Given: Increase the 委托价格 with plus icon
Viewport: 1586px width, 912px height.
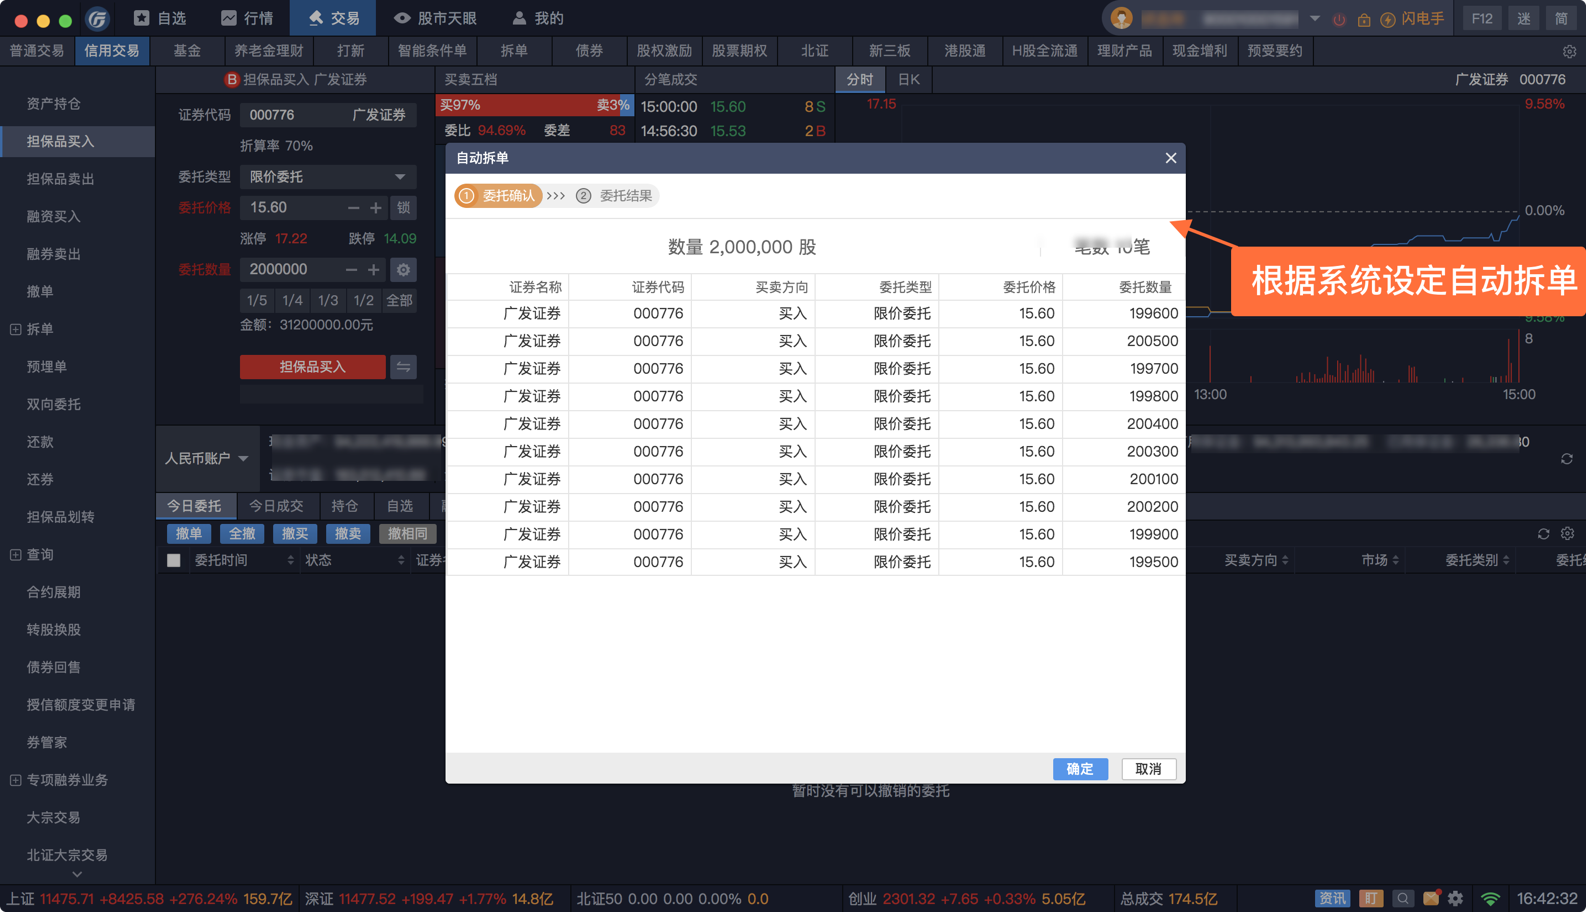Looking at the screenshot, I should 376,207.
